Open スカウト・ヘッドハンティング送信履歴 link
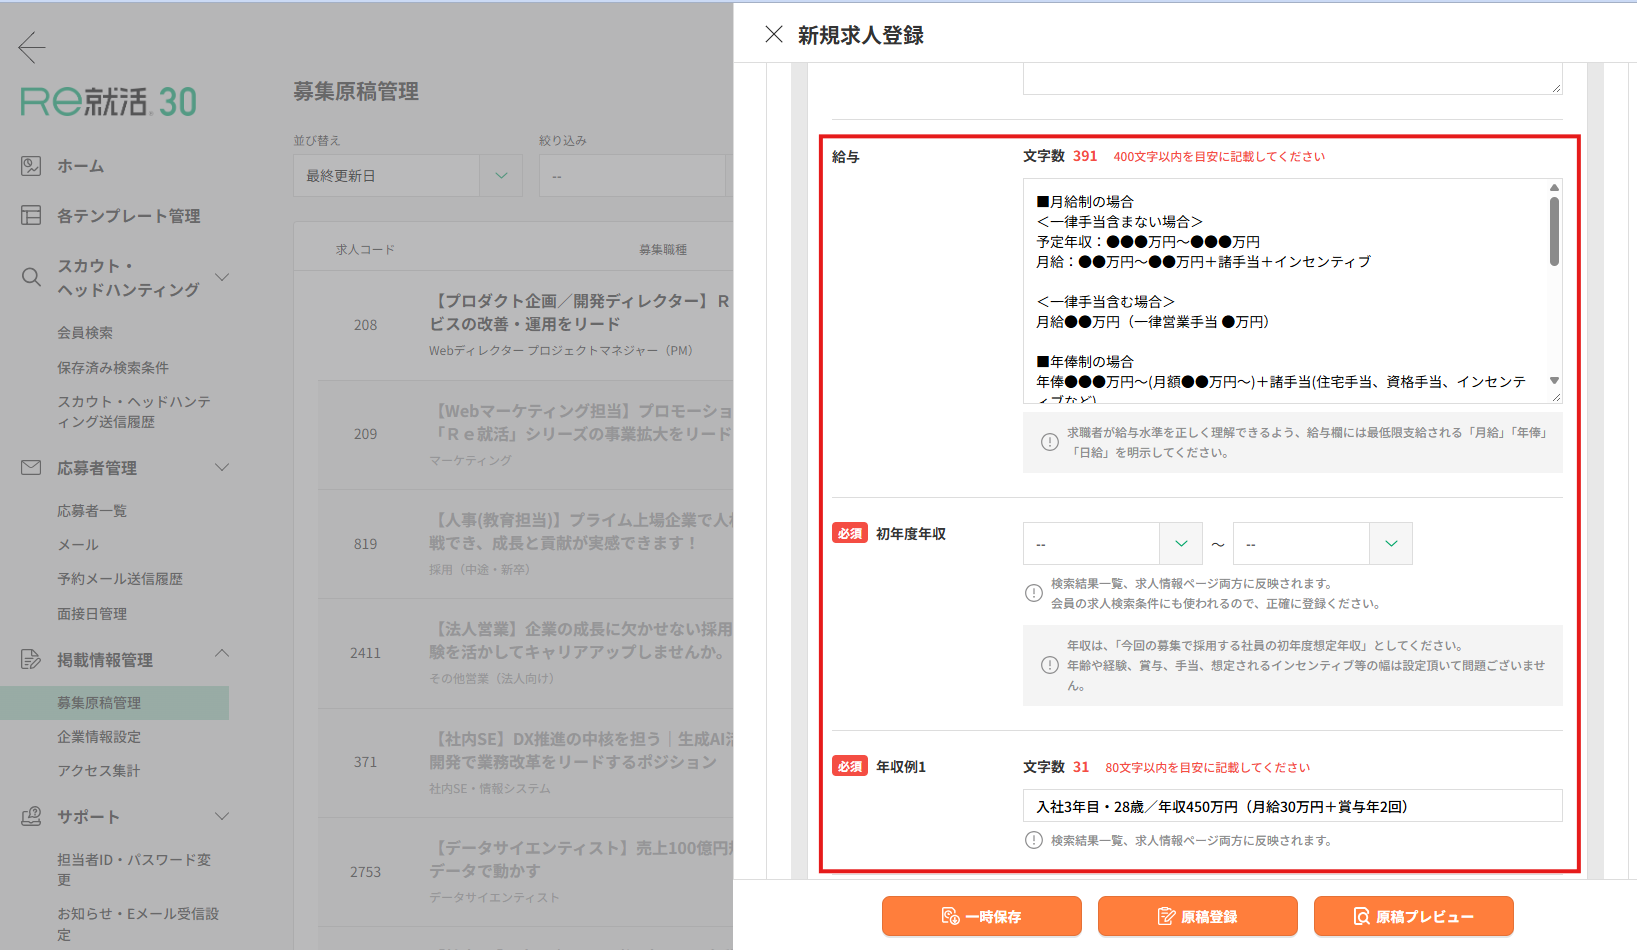 [x=134, y=412]
